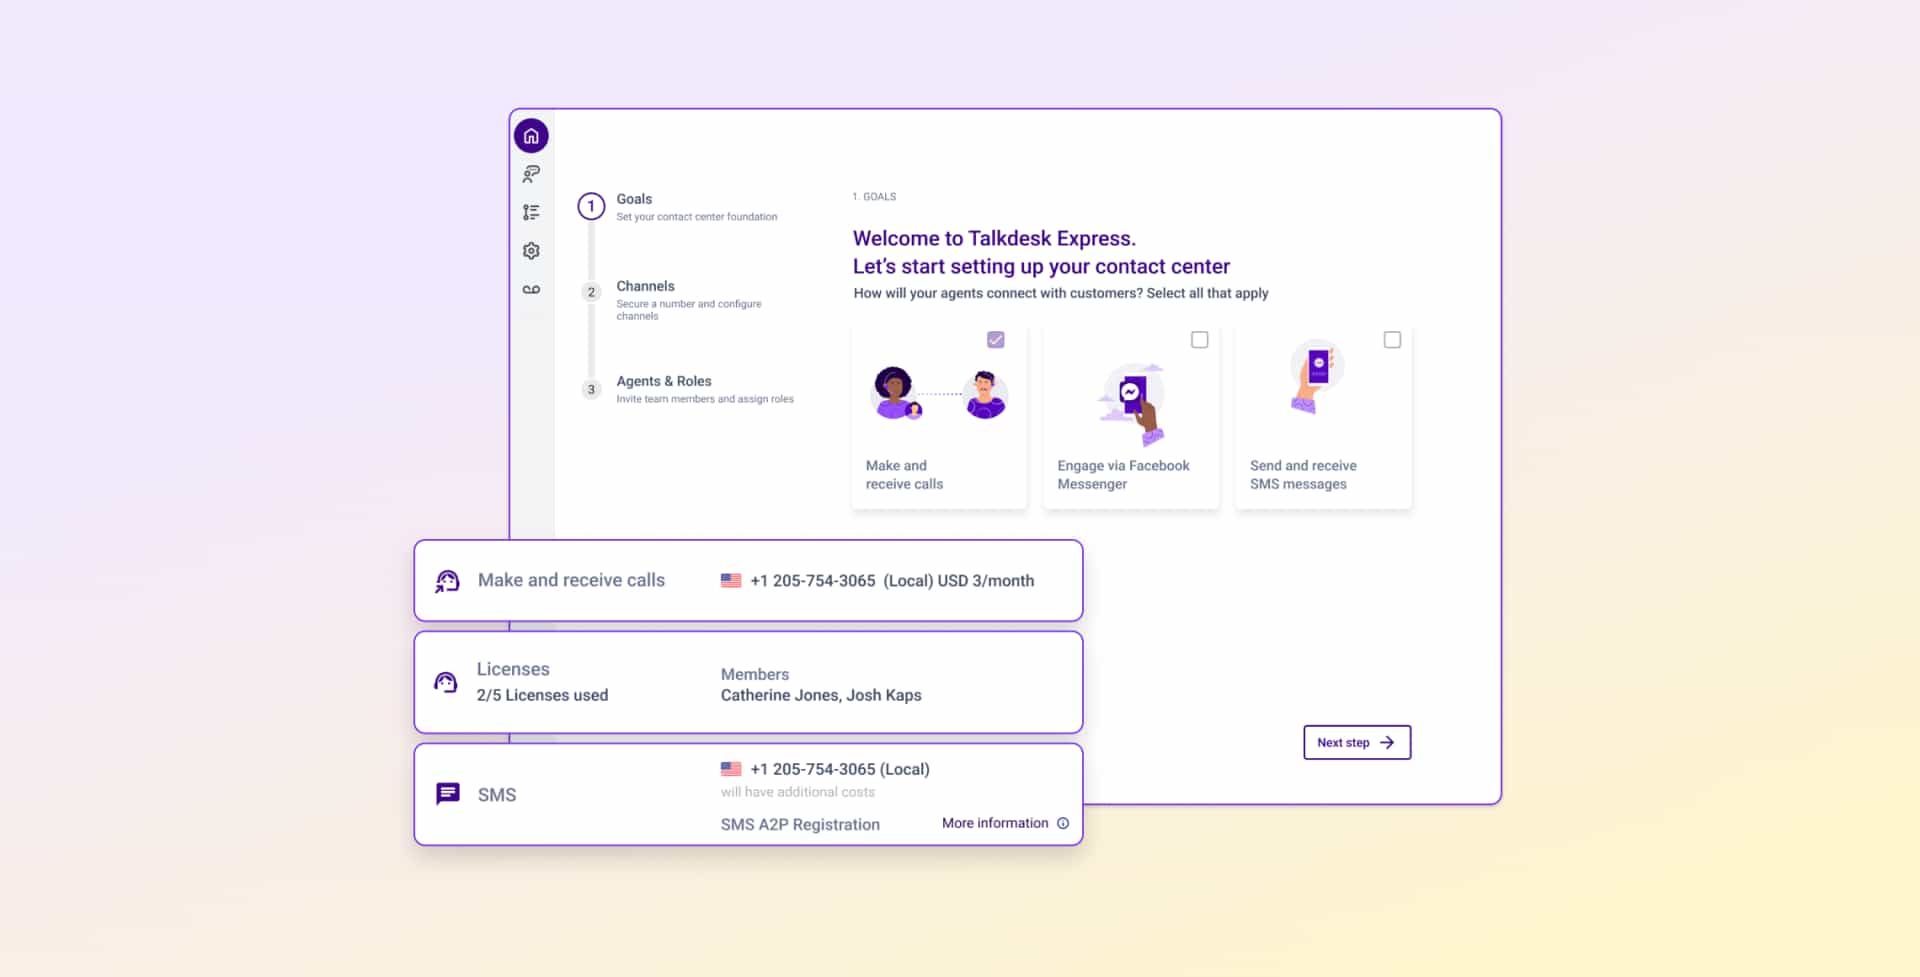Click the Next step button
1920x977 pixels.
coord(1356,742)
